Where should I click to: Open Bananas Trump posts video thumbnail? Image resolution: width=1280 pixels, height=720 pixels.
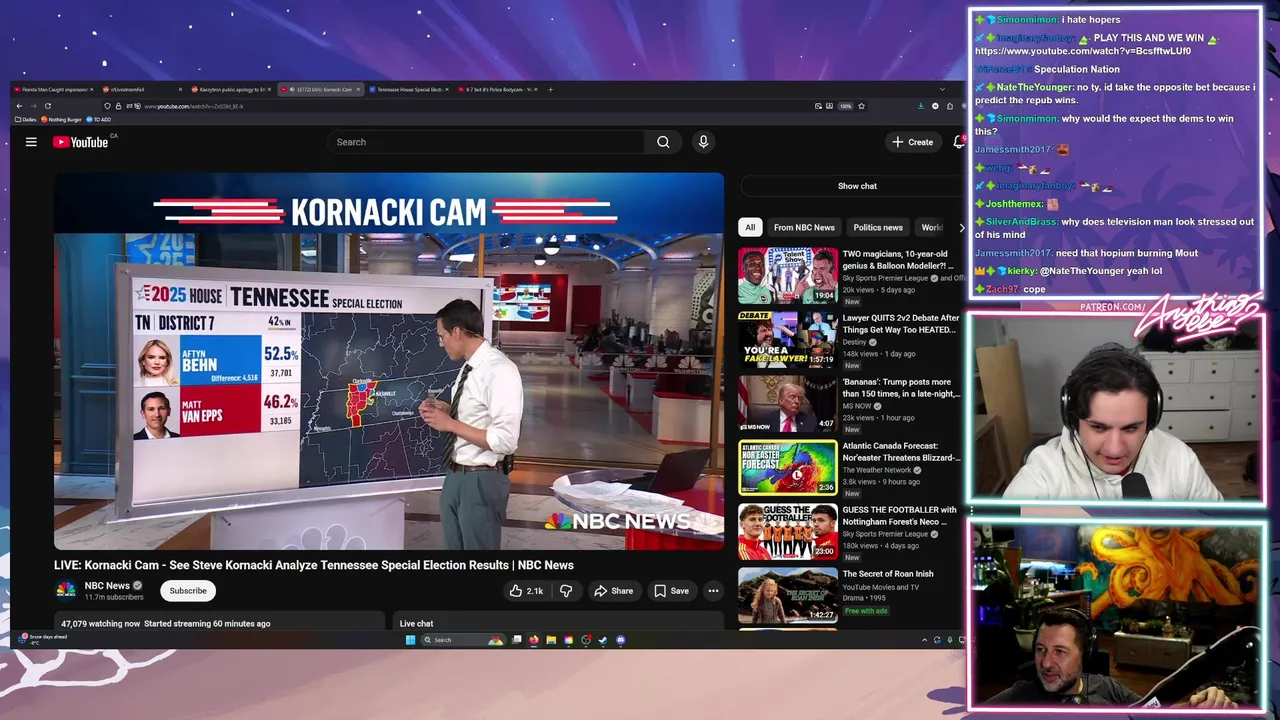[788, 403]
